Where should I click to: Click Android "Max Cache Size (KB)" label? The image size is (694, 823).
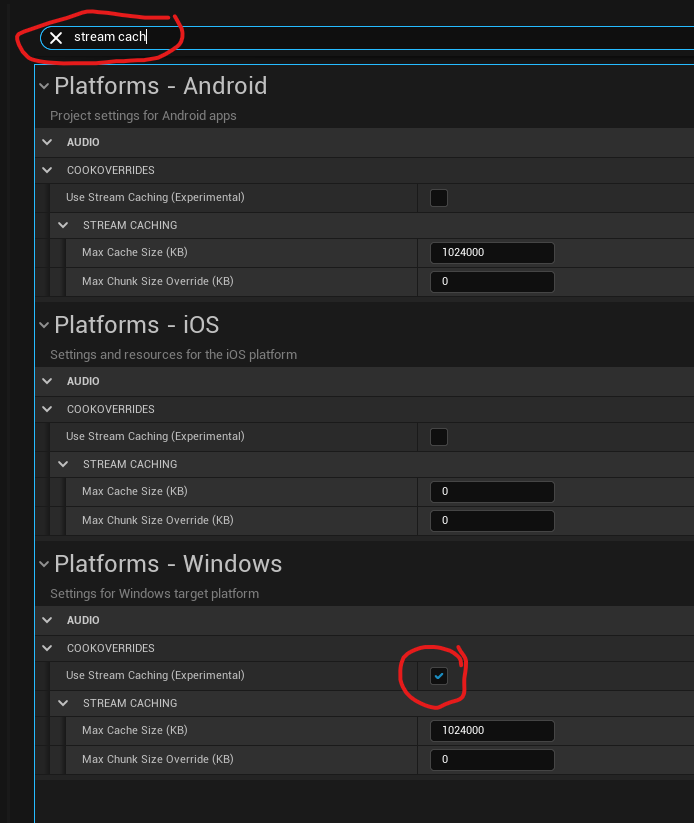pos(135,252)
